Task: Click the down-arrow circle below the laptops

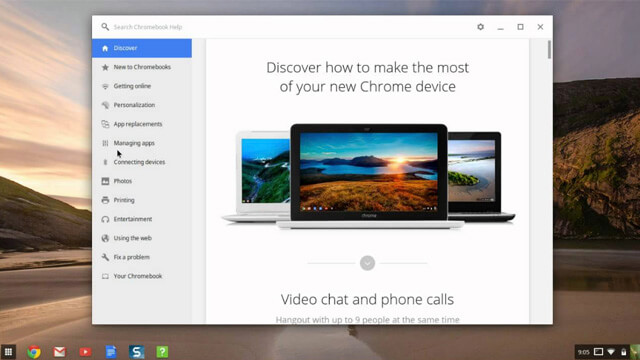Action: (367, 263)
